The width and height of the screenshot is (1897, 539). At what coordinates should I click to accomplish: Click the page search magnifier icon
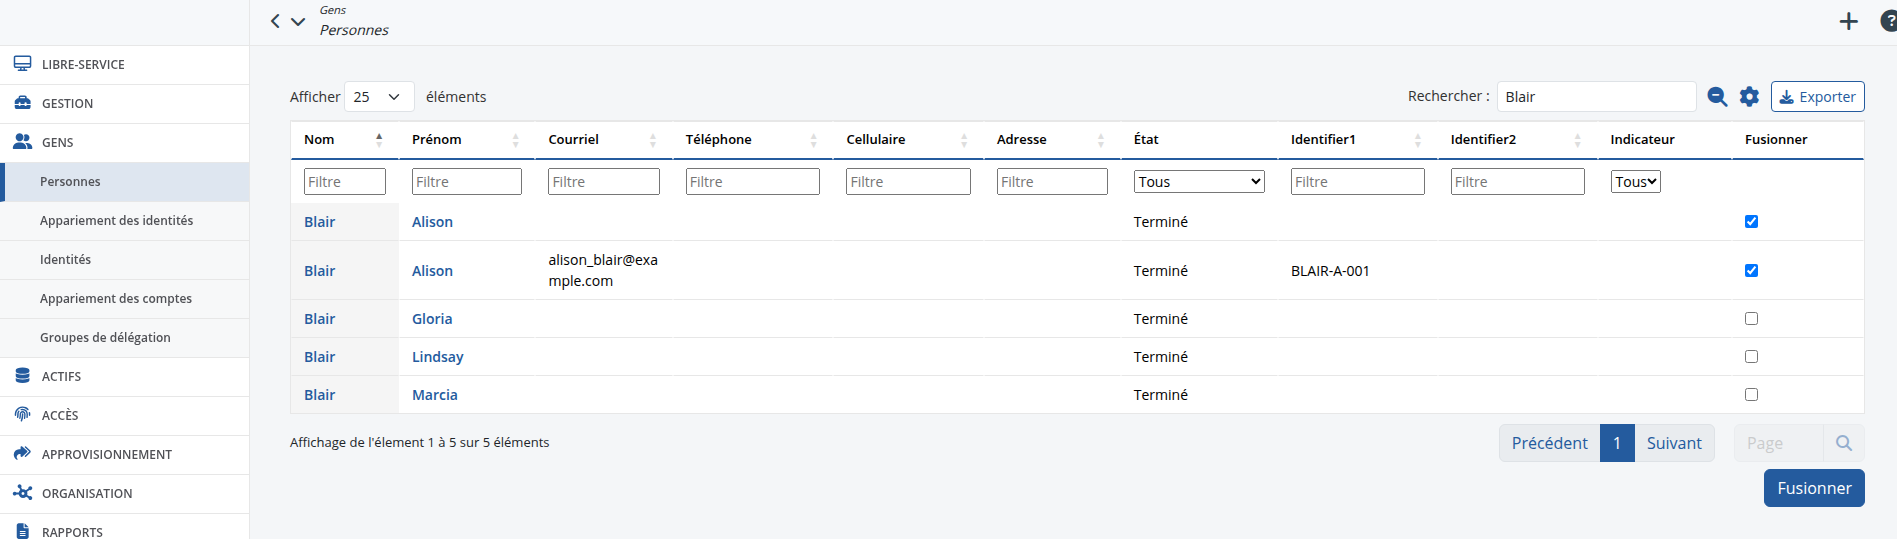pos(1844,443)
